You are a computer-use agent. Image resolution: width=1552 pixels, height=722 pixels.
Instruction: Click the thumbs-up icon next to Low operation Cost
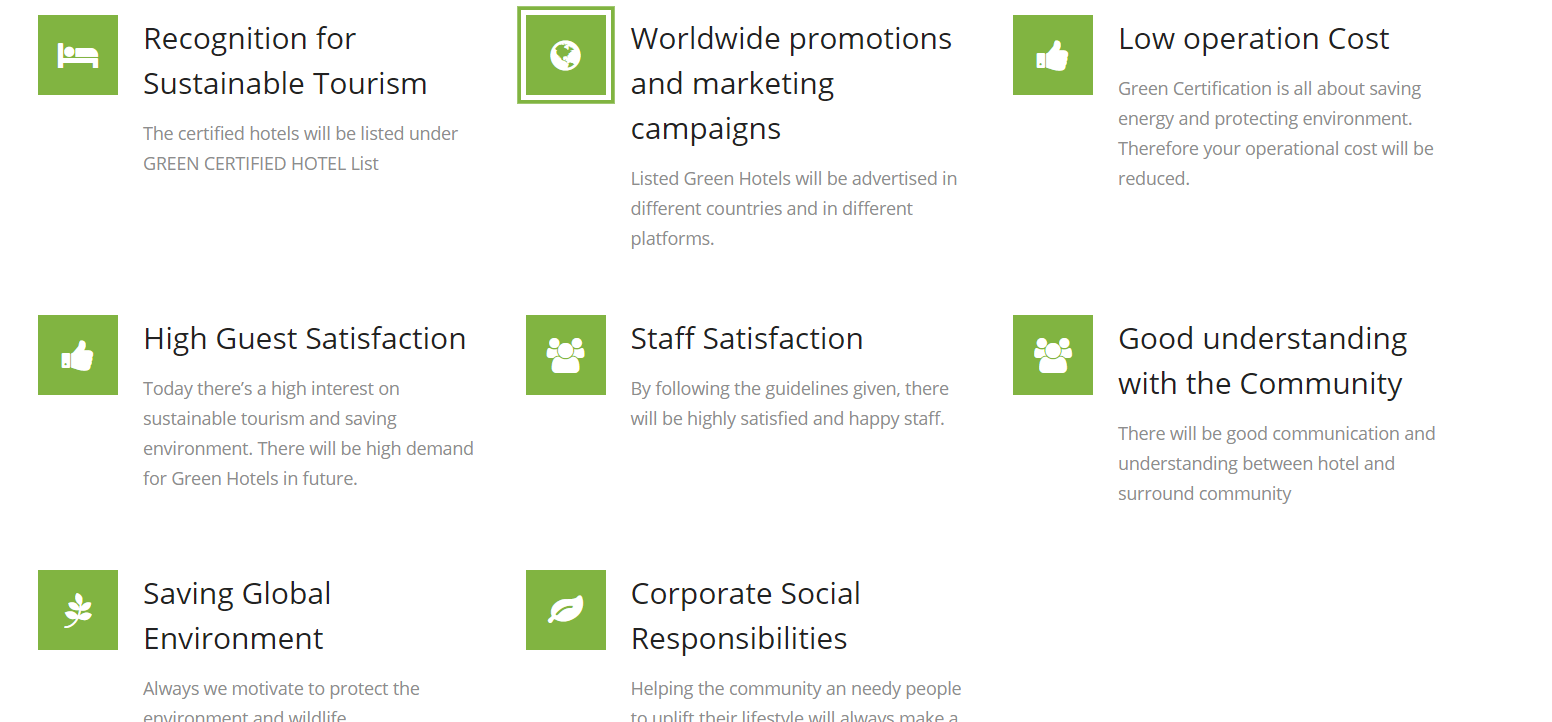[x=1053, y=55]
